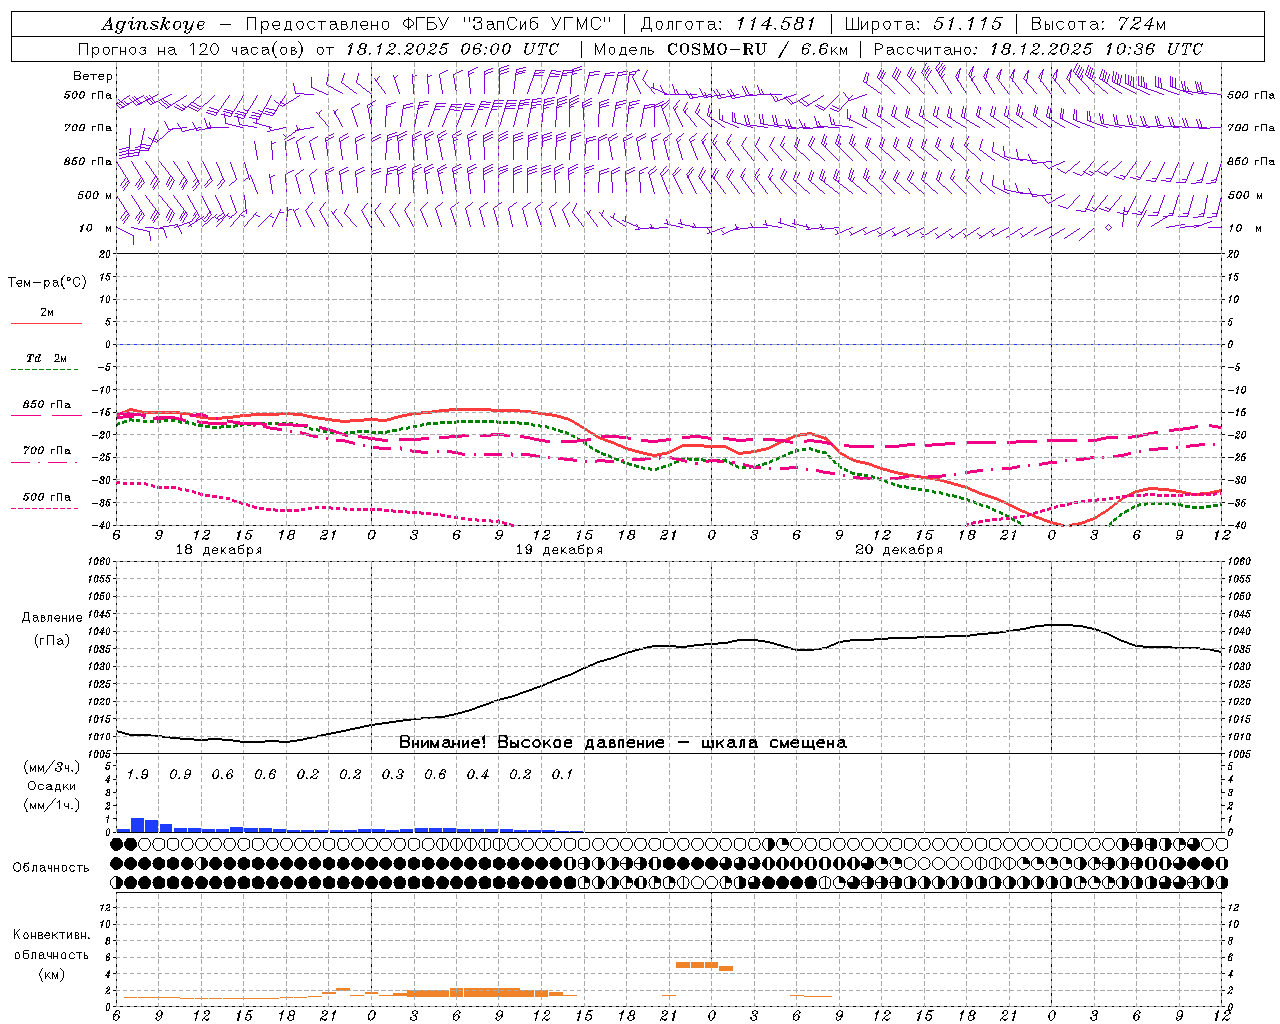Select the 0.3 precipitation total

point(393,774)
